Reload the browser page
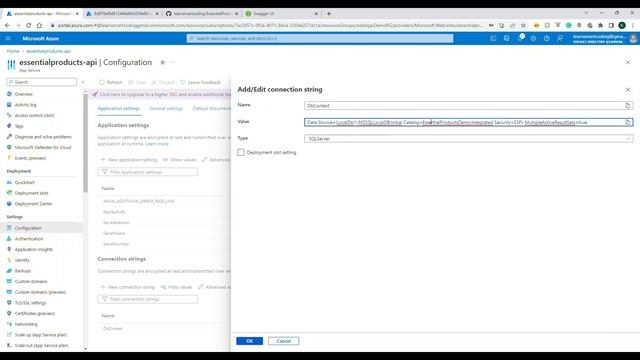 [28, 25]
